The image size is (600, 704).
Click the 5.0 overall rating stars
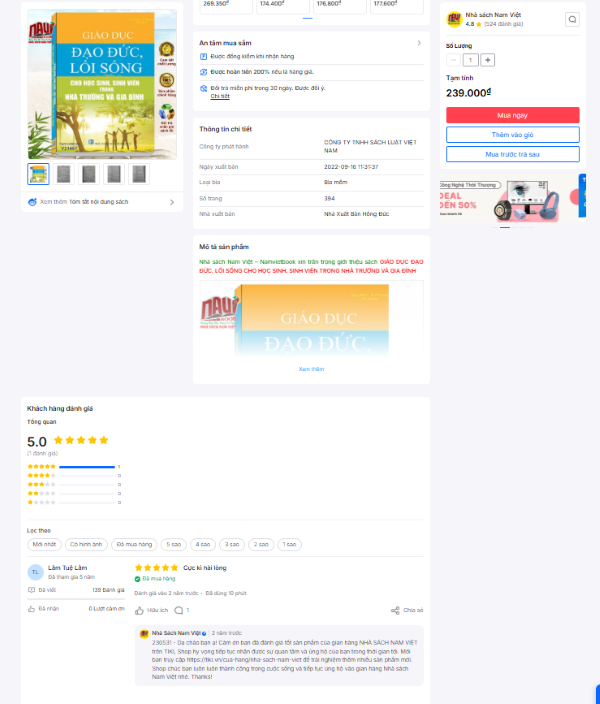[81, 440]
